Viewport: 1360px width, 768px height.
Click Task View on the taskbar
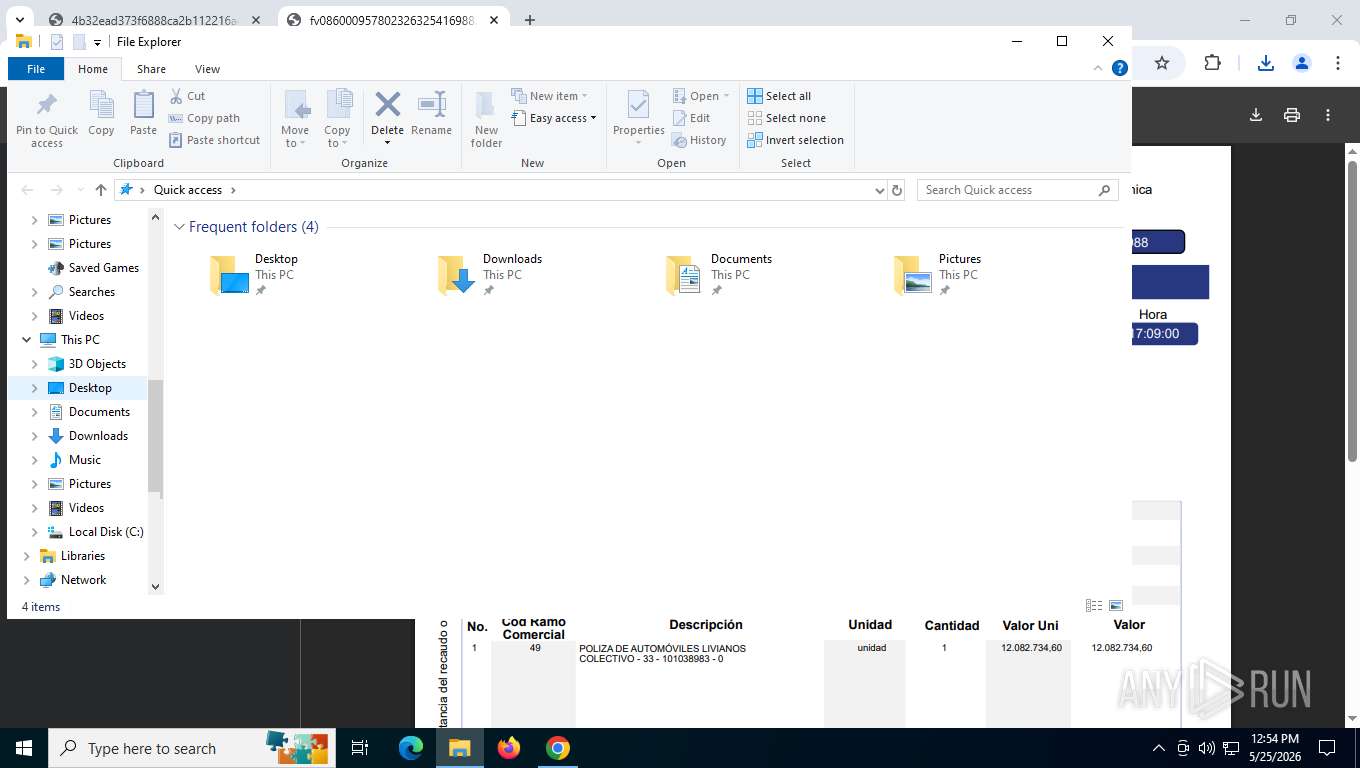[x=360, y=748]
